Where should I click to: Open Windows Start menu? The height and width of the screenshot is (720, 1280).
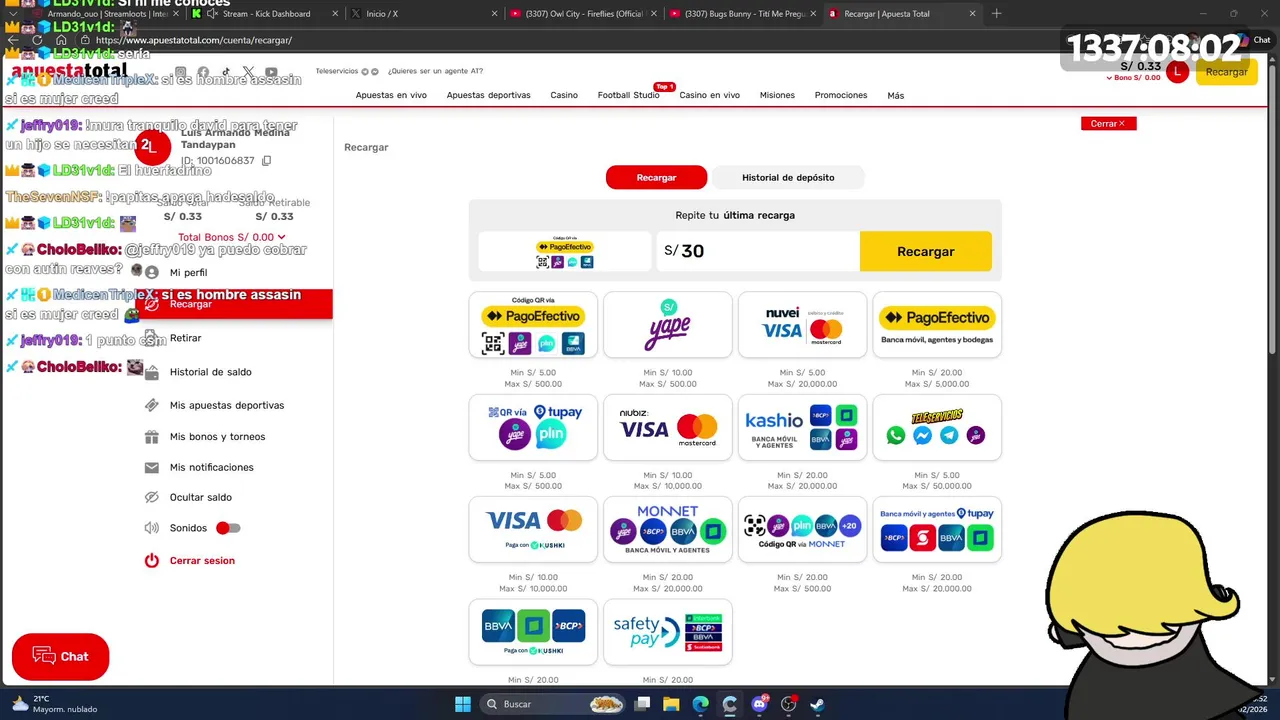coord(462,704)
